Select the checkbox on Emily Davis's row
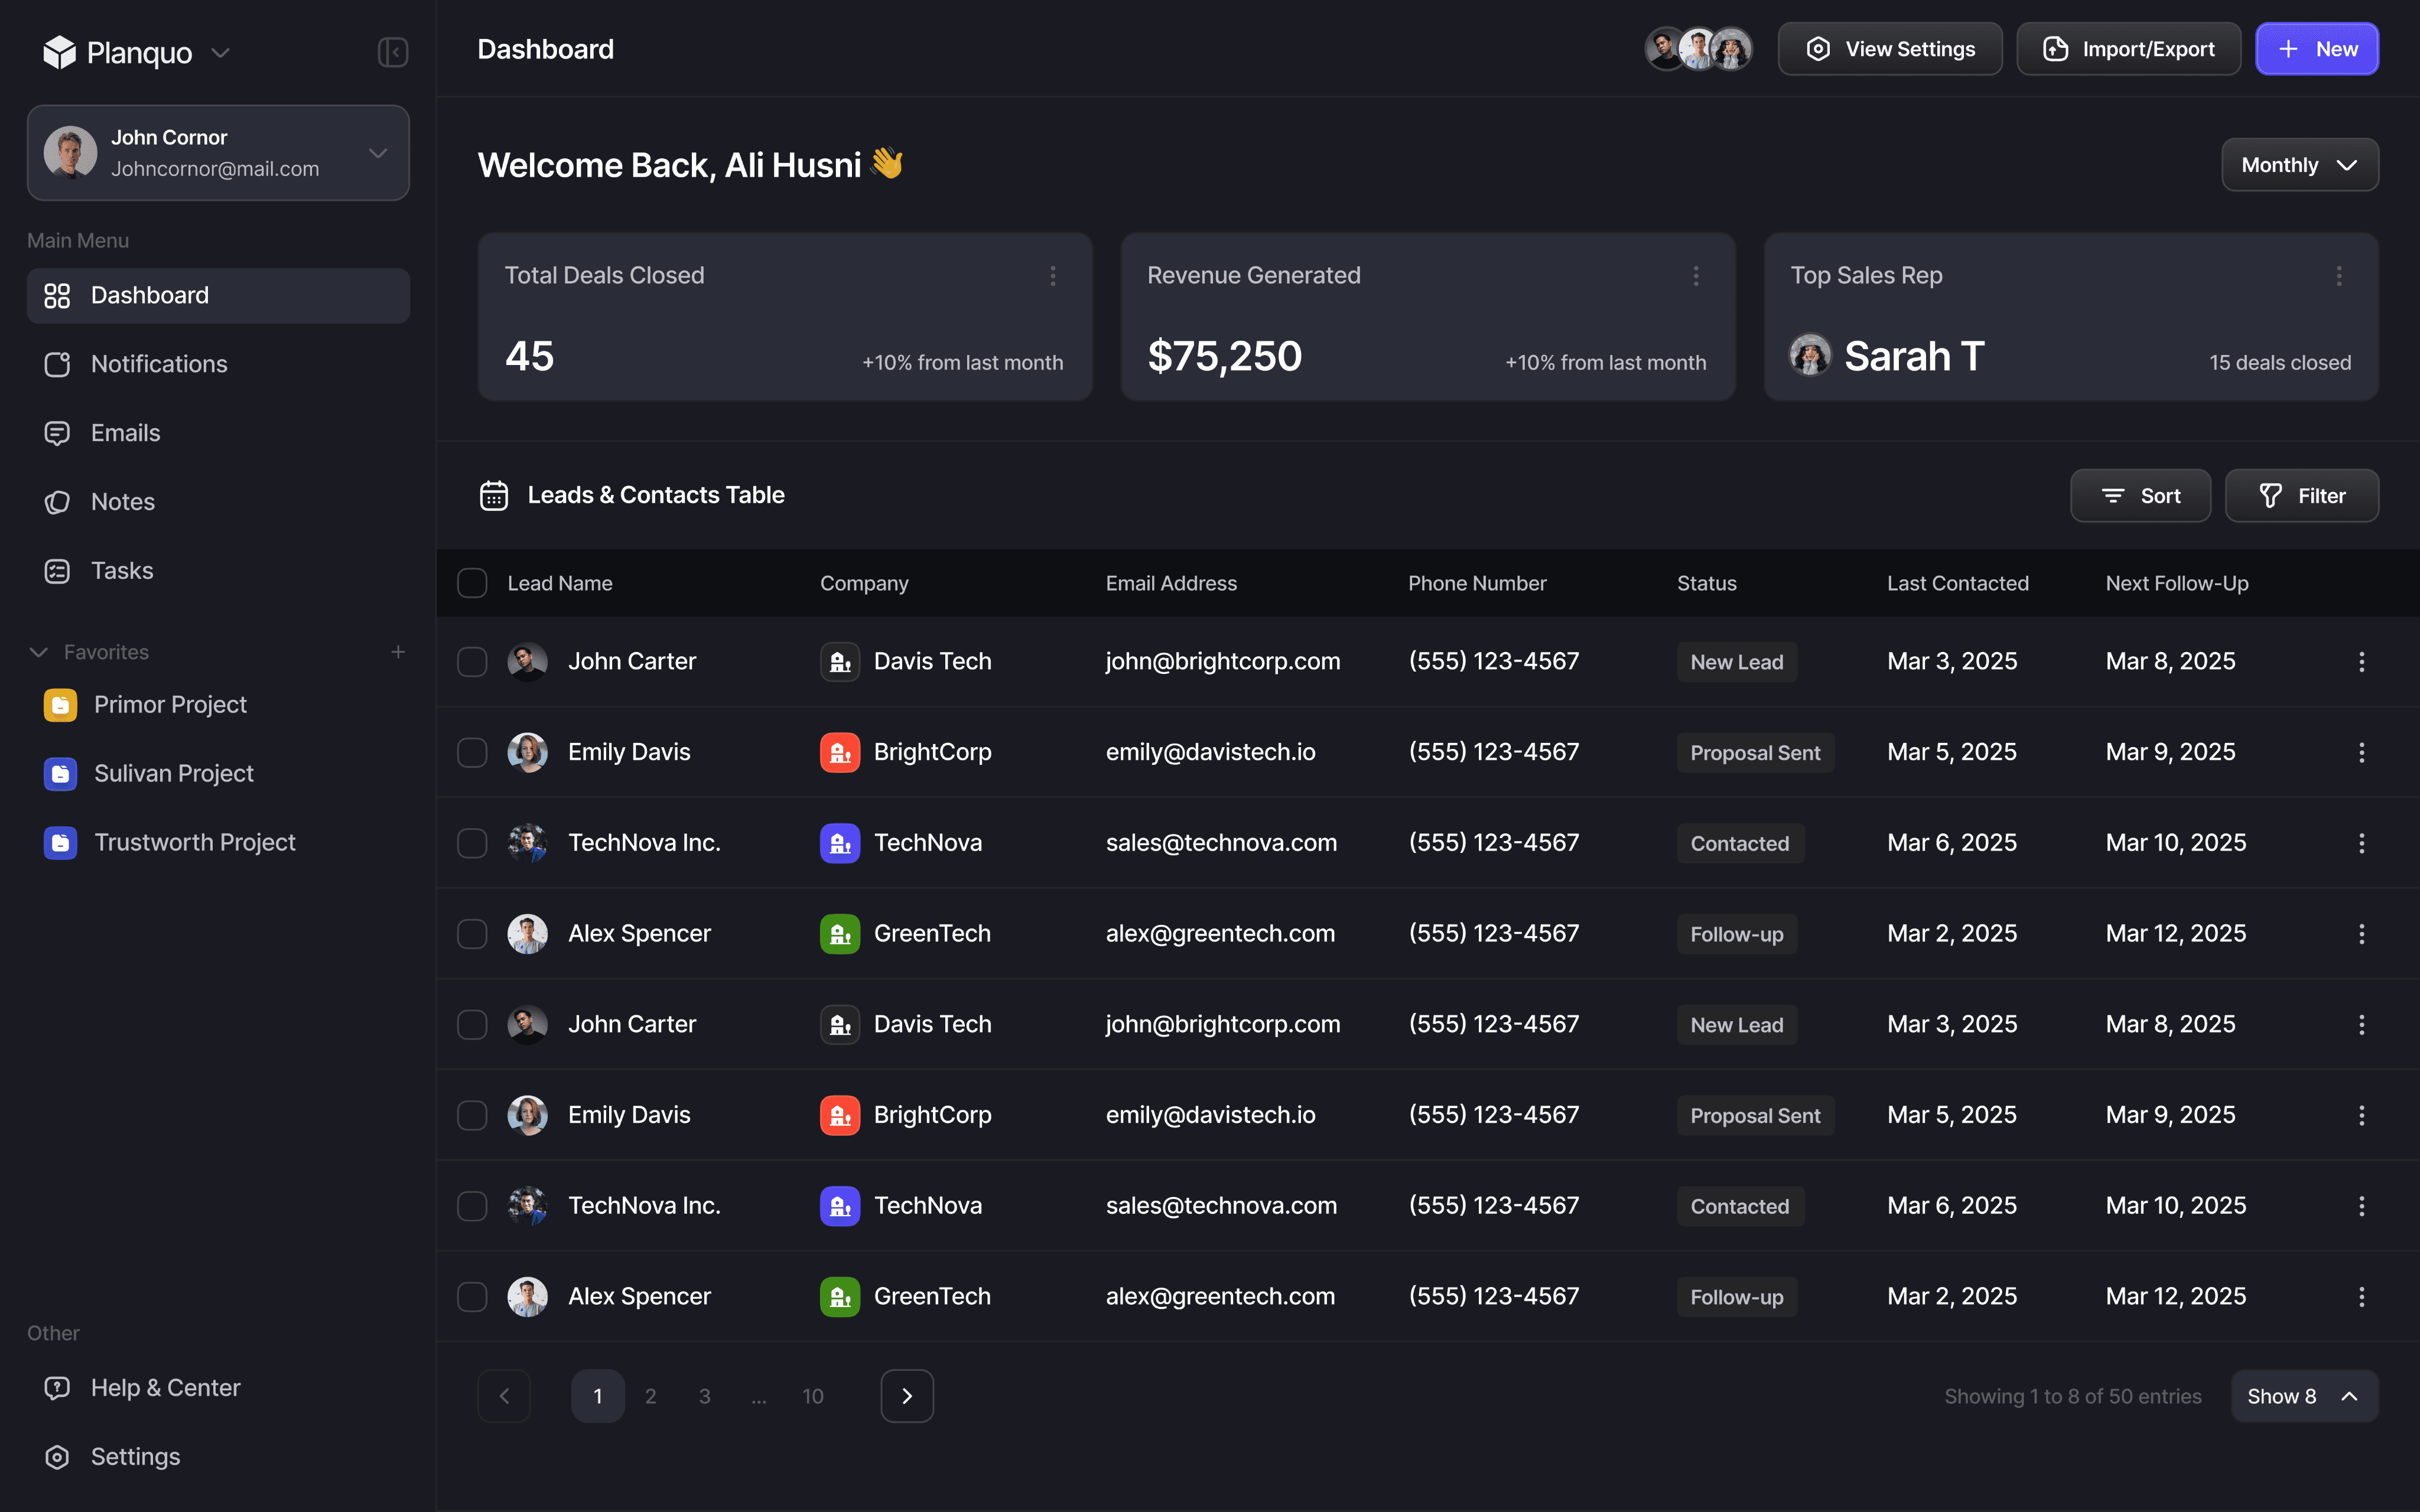The image size is (2420, 1512). coord(471,752)
